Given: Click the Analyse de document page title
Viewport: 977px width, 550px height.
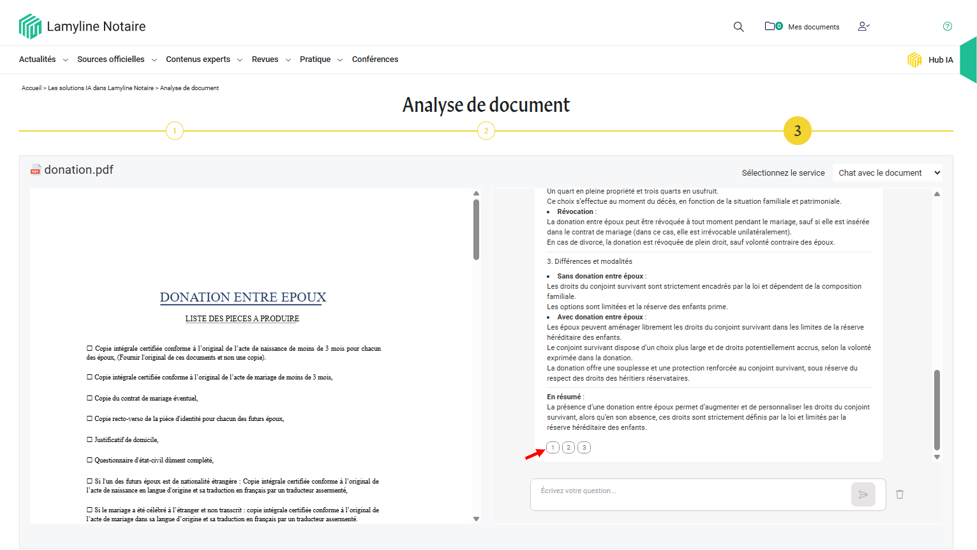Looking at the screenshot, I should click(x=486, y=105).
